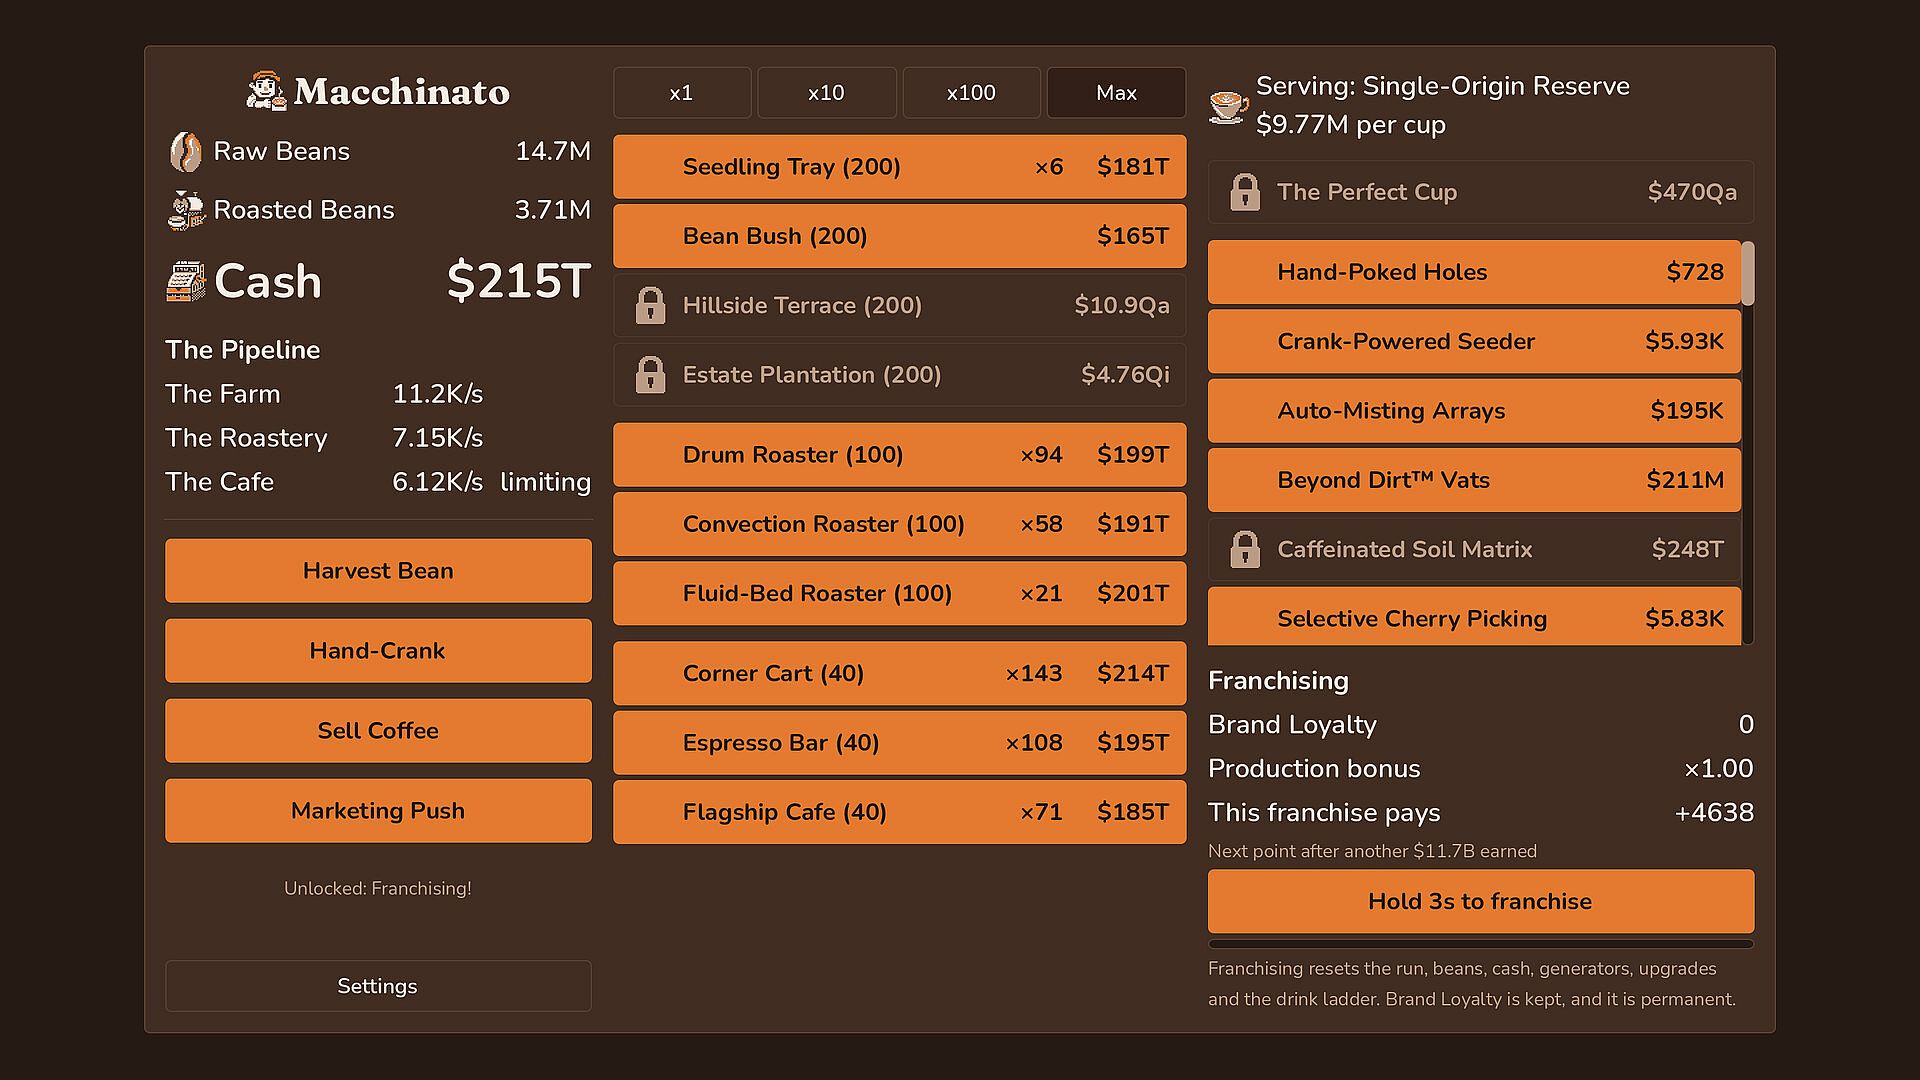Click Hold 3s to franchise button
The height and width of the screenshot is (1080, 1920).
point(1481,901)
